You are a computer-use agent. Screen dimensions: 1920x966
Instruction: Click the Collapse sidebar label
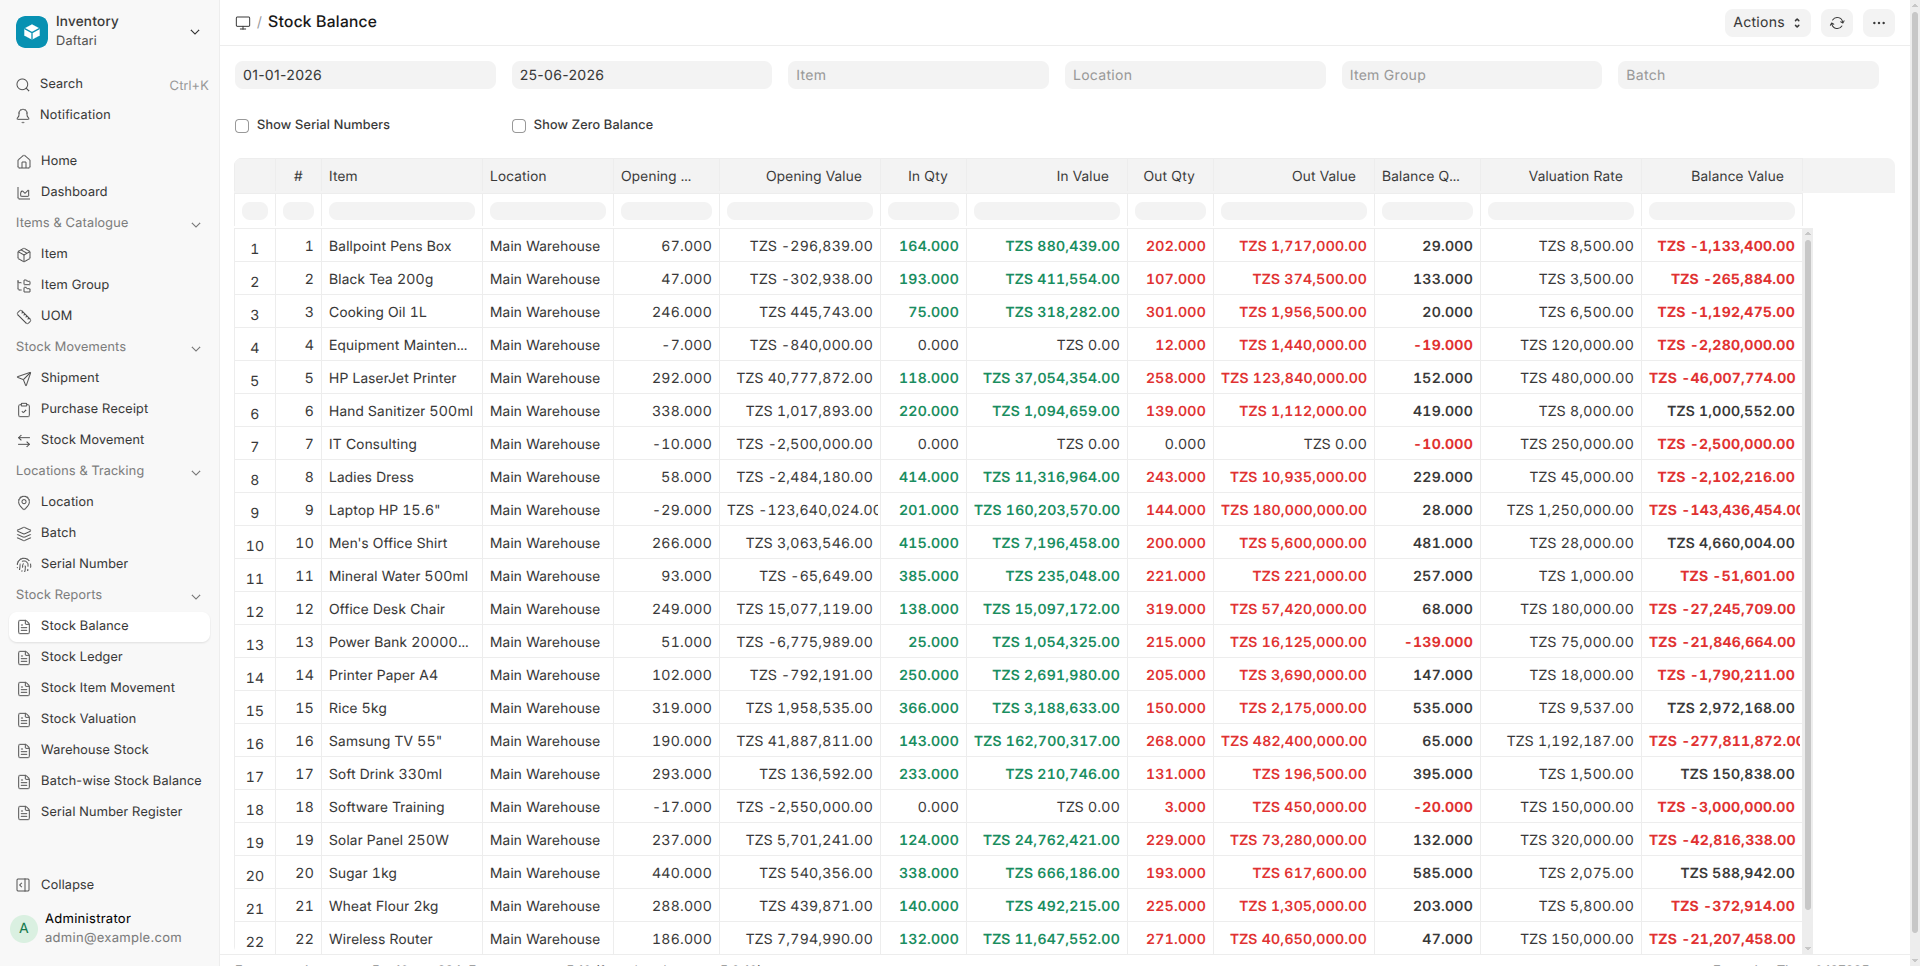pos(67,885)
